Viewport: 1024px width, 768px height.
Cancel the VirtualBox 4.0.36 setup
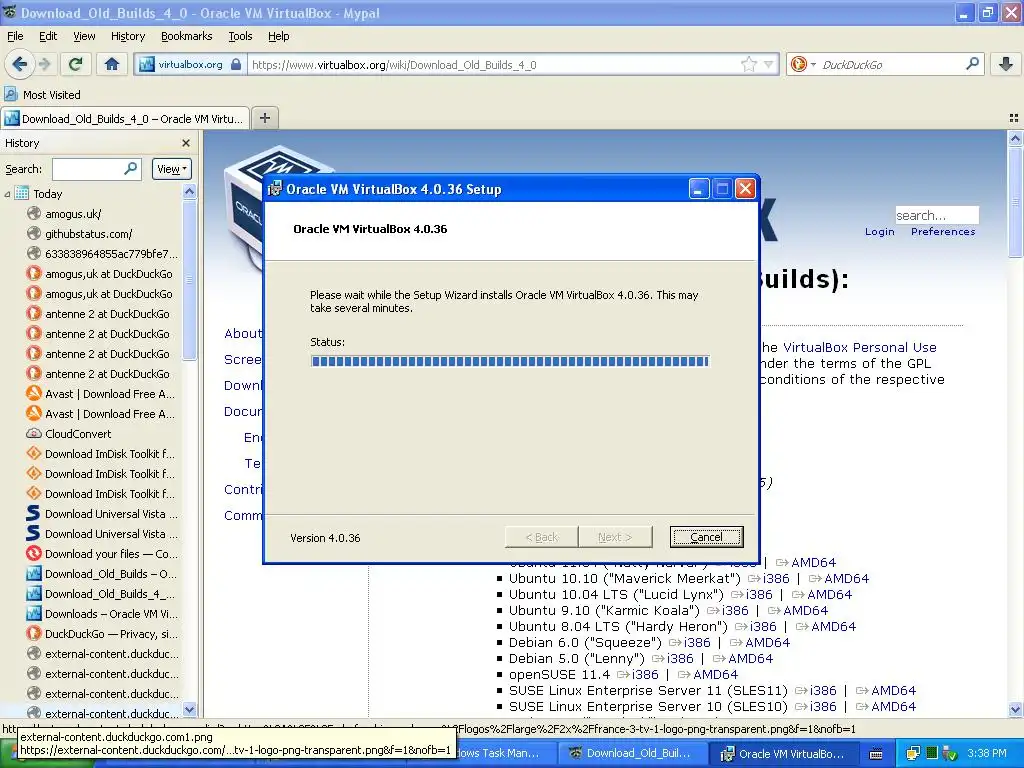[706, 537]
